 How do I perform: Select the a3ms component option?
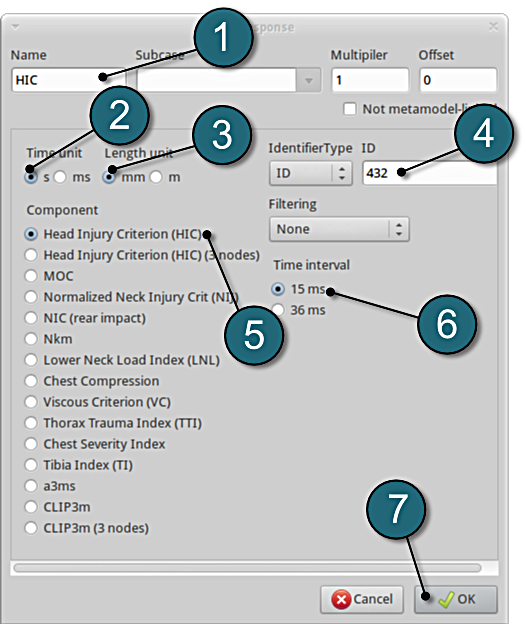31,486
